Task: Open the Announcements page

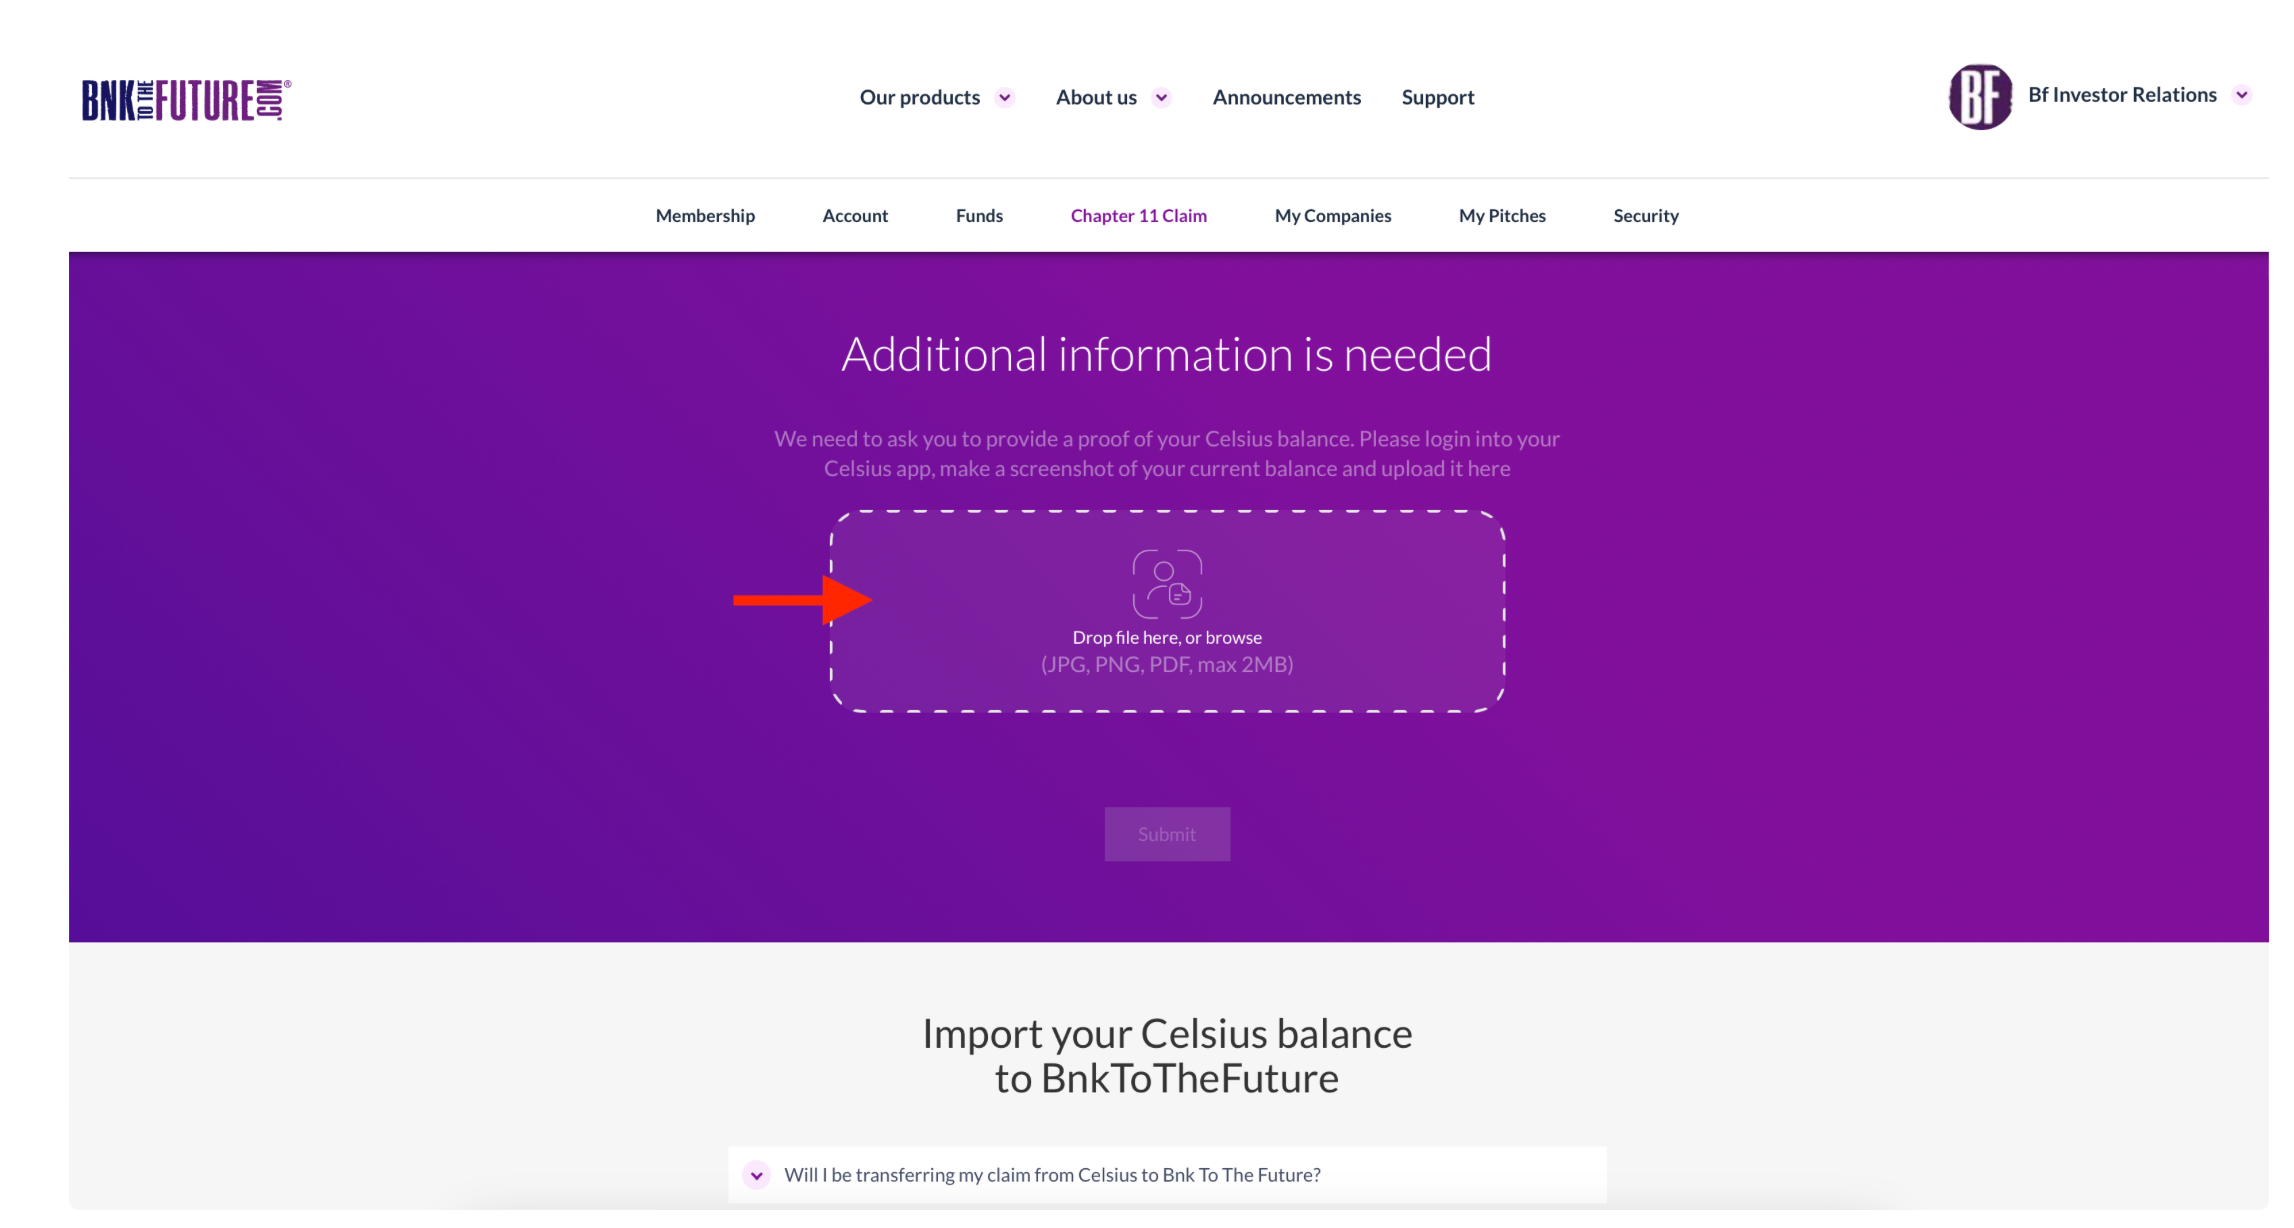Action: 1286,98
